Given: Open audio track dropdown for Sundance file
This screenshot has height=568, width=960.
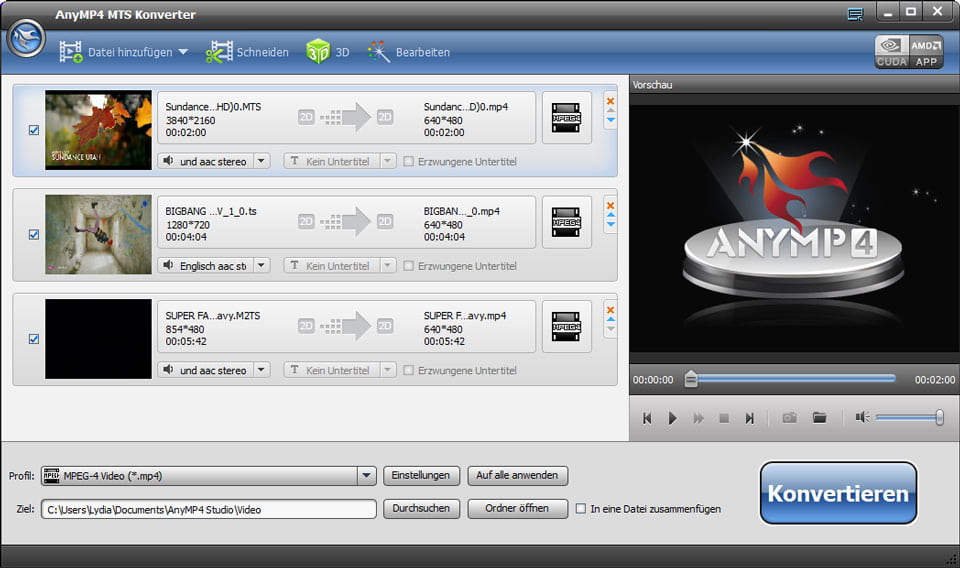Looking at the screenshot, I should pos(261,161).
